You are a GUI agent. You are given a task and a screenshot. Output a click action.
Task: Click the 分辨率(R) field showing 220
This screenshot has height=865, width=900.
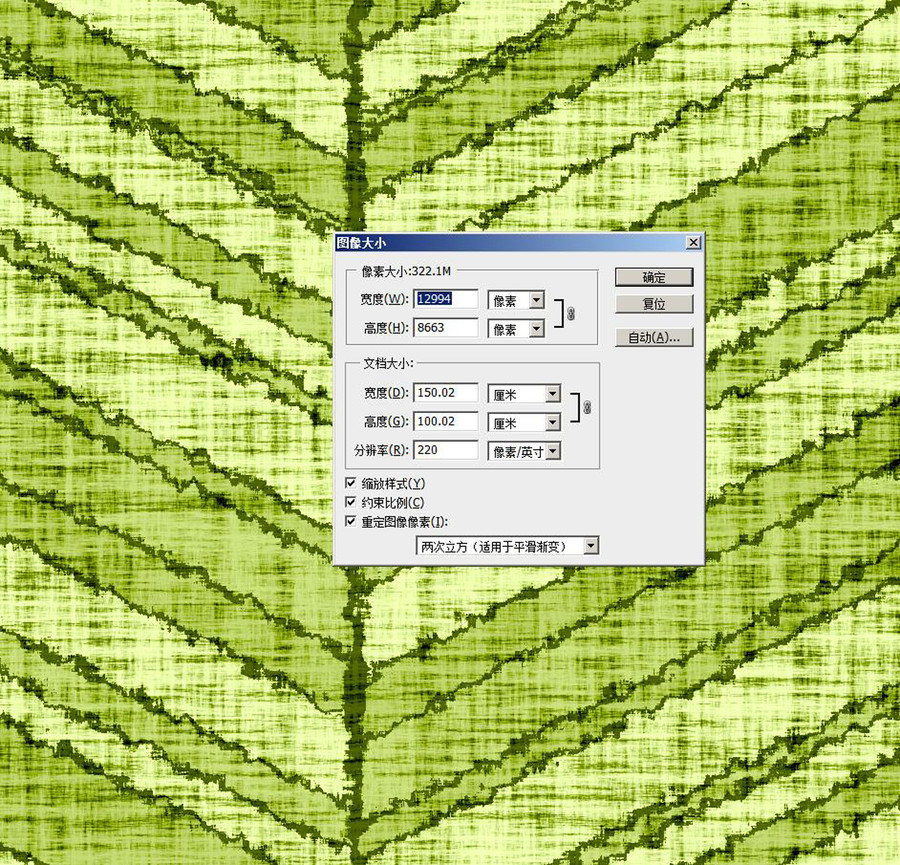(445, 450)
